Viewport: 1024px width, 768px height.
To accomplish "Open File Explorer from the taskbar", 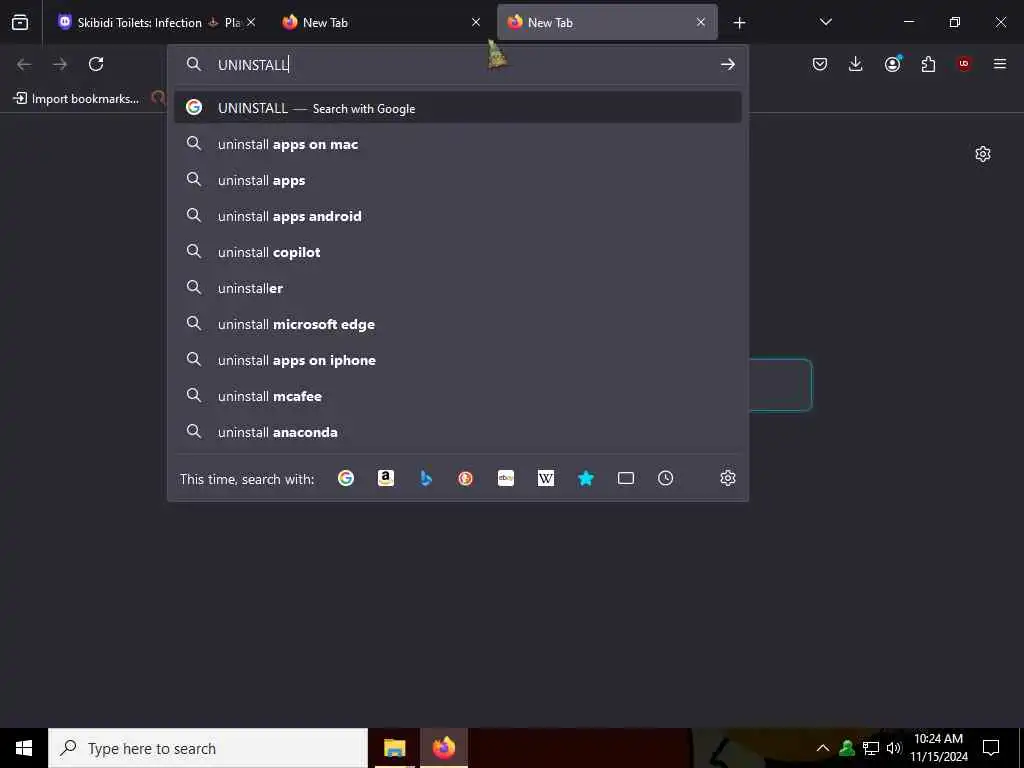I will (x=394, y=748).
